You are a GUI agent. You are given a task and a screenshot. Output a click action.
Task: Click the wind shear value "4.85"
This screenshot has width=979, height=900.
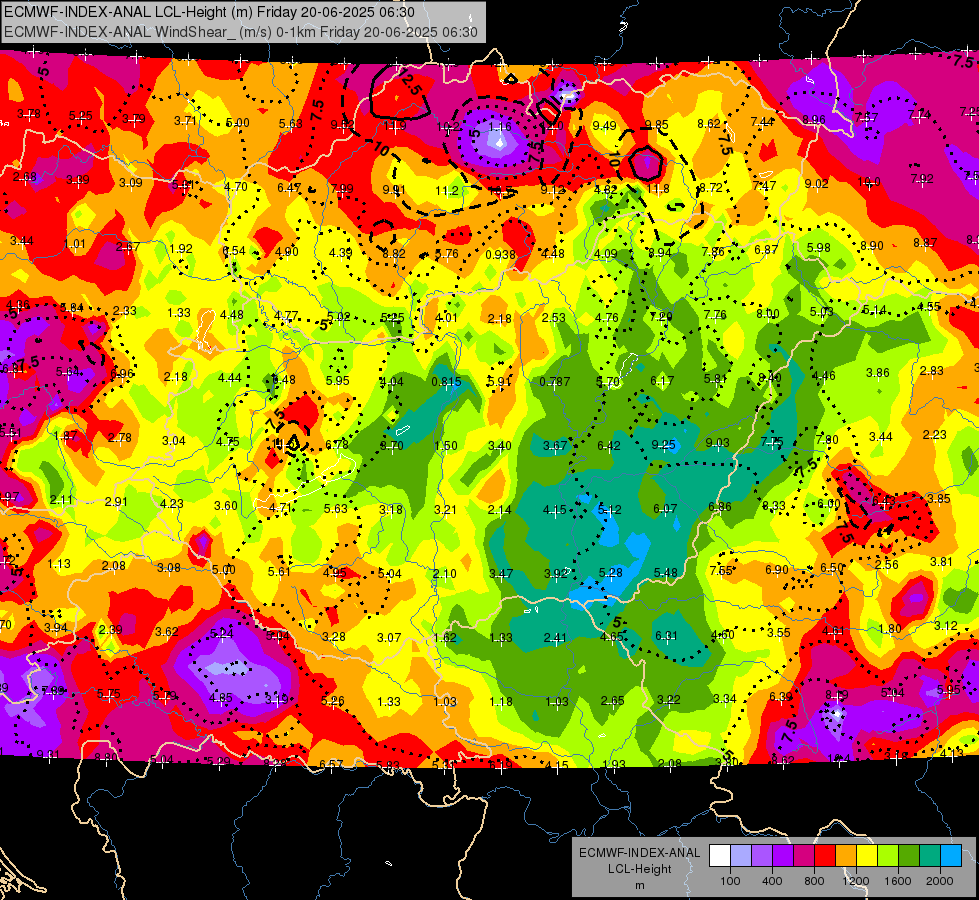click(x=221, y=698)
